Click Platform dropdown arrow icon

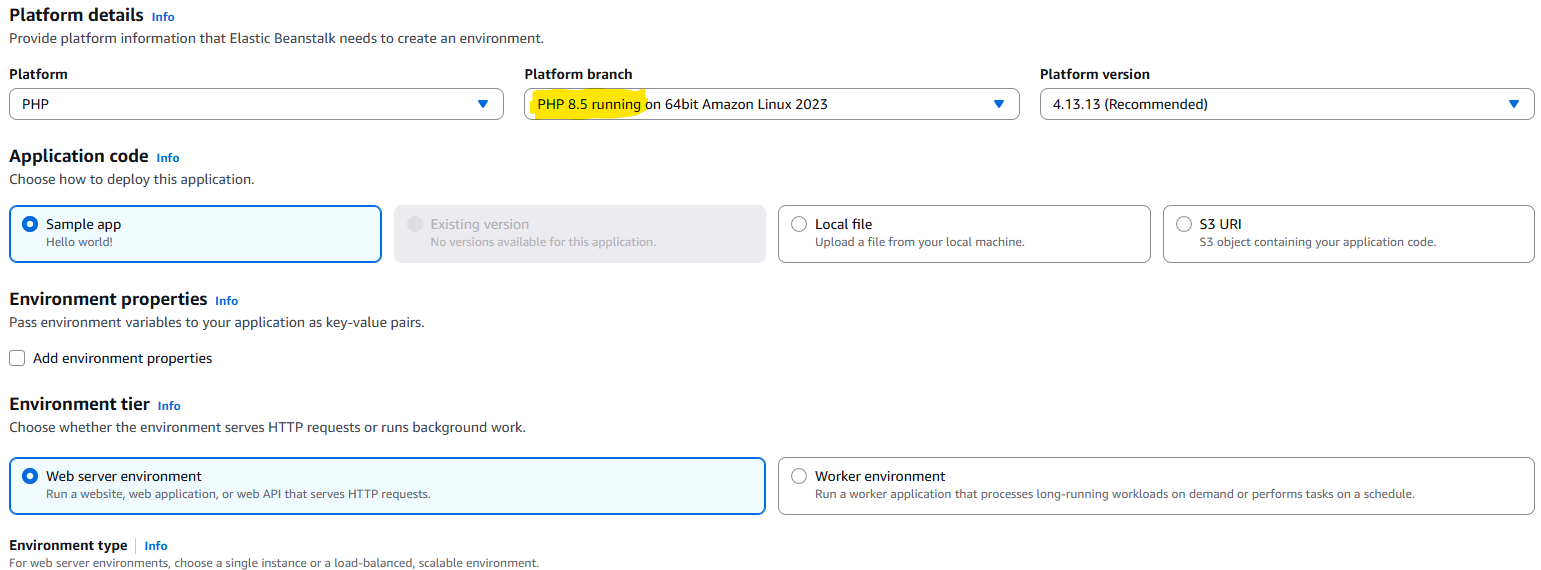pos(483,104)
